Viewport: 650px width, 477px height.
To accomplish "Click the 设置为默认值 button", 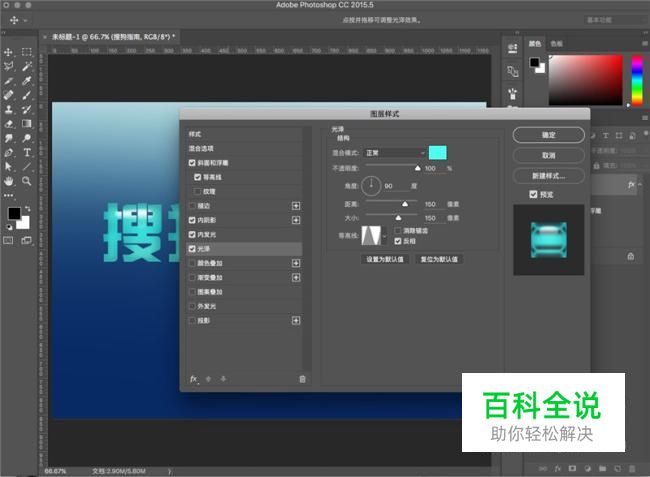I will (385, 259).
